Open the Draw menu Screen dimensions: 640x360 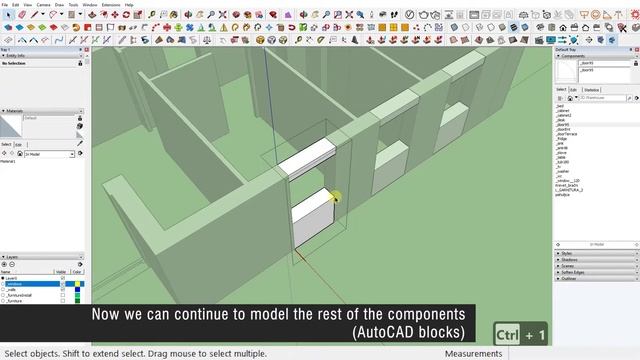(x=59, y=4)
